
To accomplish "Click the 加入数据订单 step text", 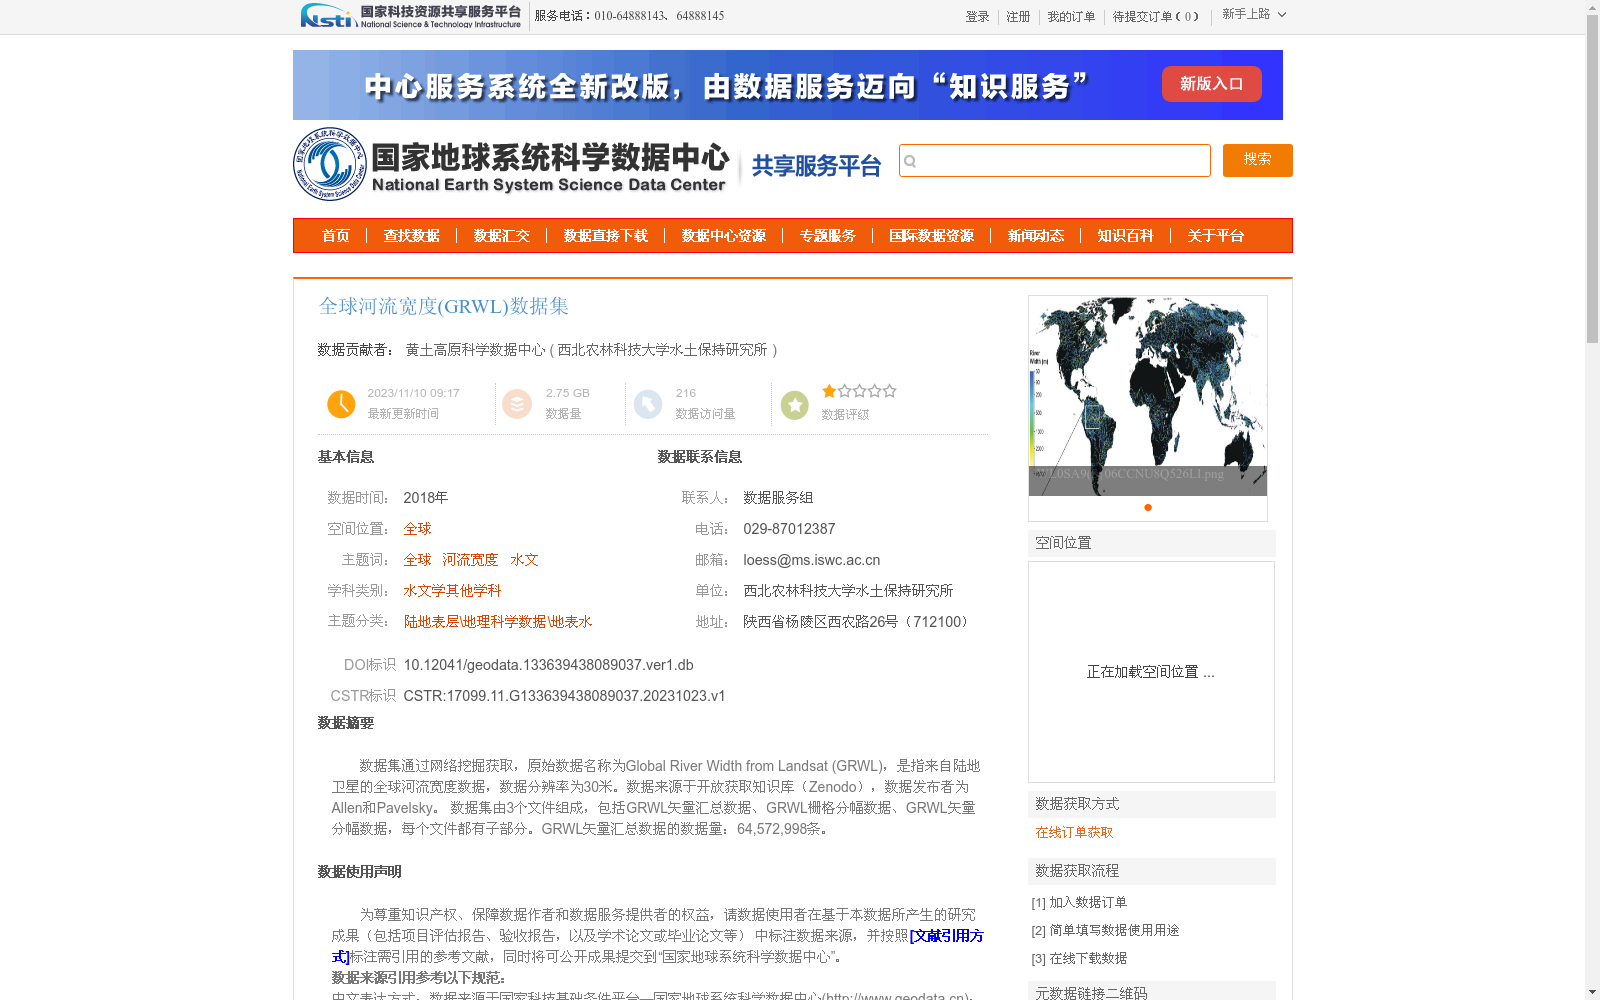I will coord(1088,902).
